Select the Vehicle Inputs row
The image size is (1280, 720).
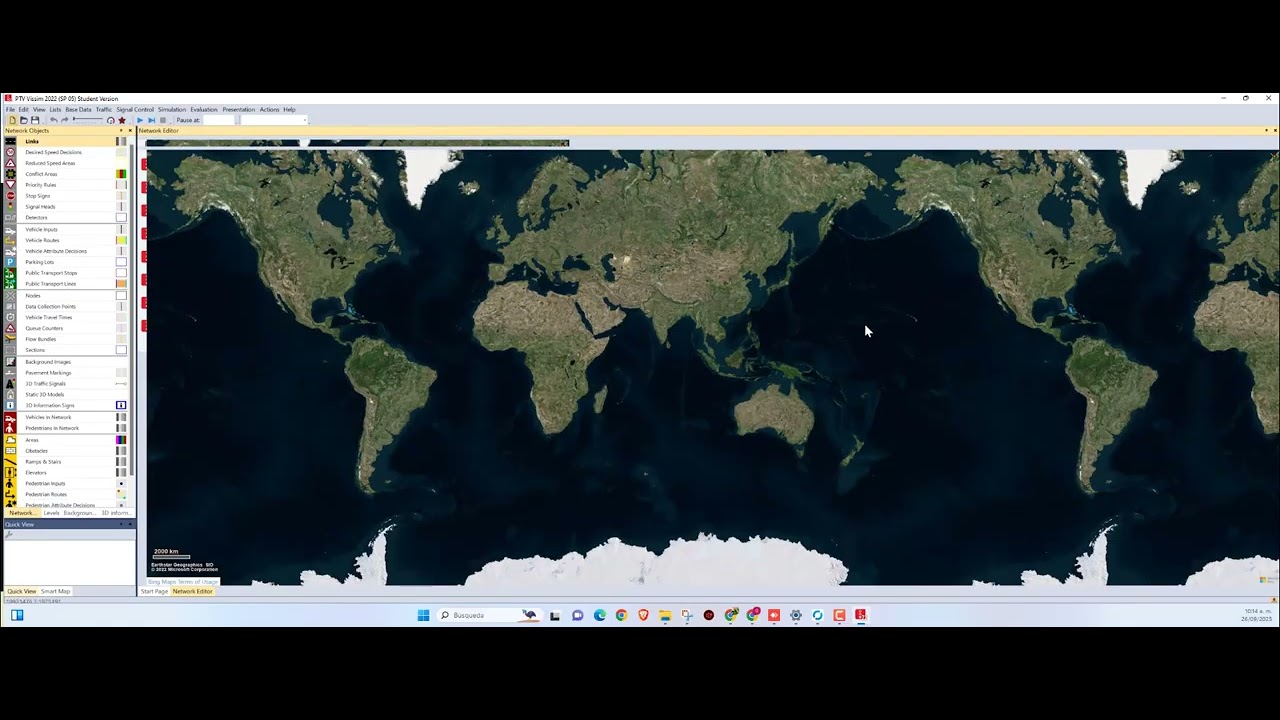click(x=66, y=229)
